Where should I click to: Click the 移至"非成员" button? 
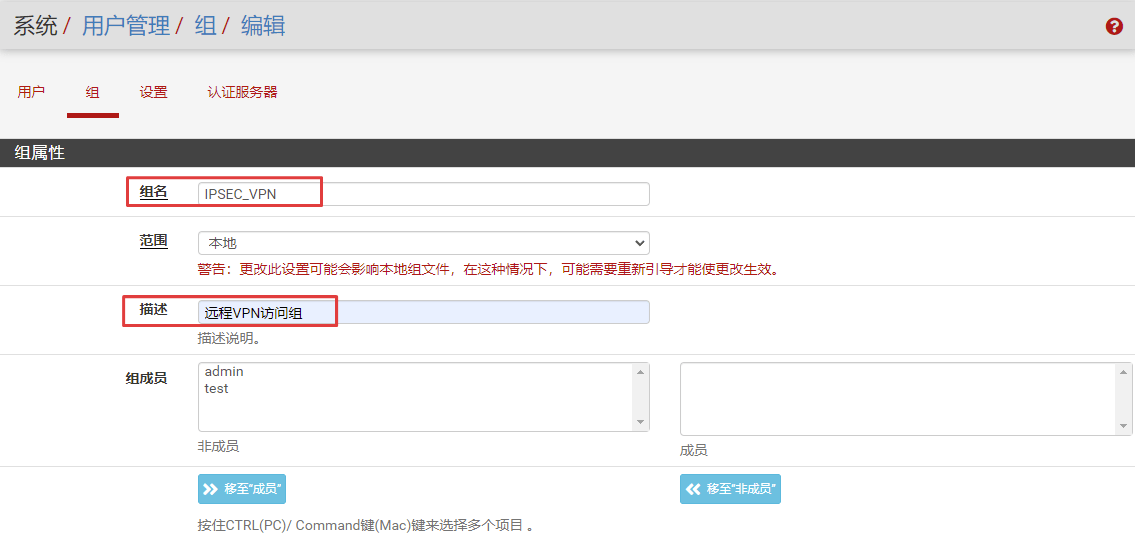pyautogui.click(x=730, y=489)
